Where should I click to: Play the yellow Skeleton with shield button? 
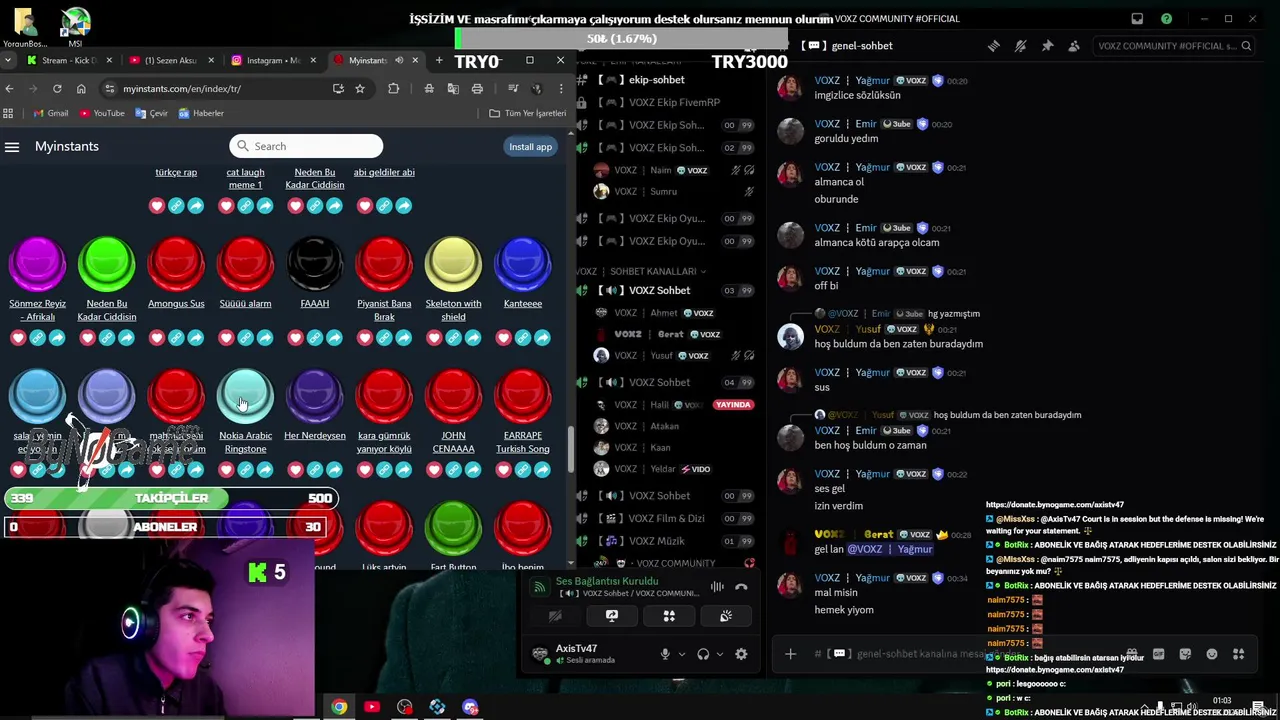click(453, 264)
